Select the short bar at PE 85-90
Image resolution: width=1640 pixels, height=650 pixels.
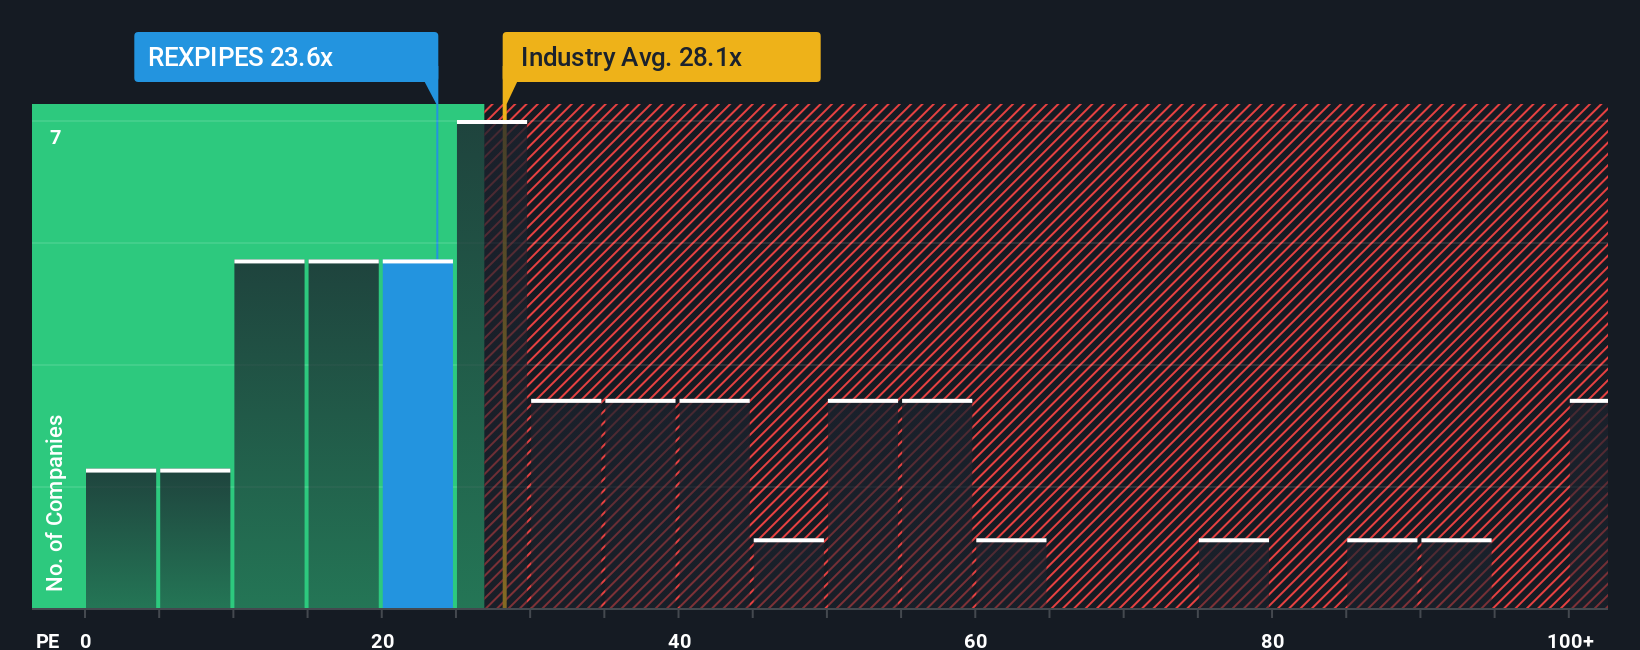(x=1382, y=574)
